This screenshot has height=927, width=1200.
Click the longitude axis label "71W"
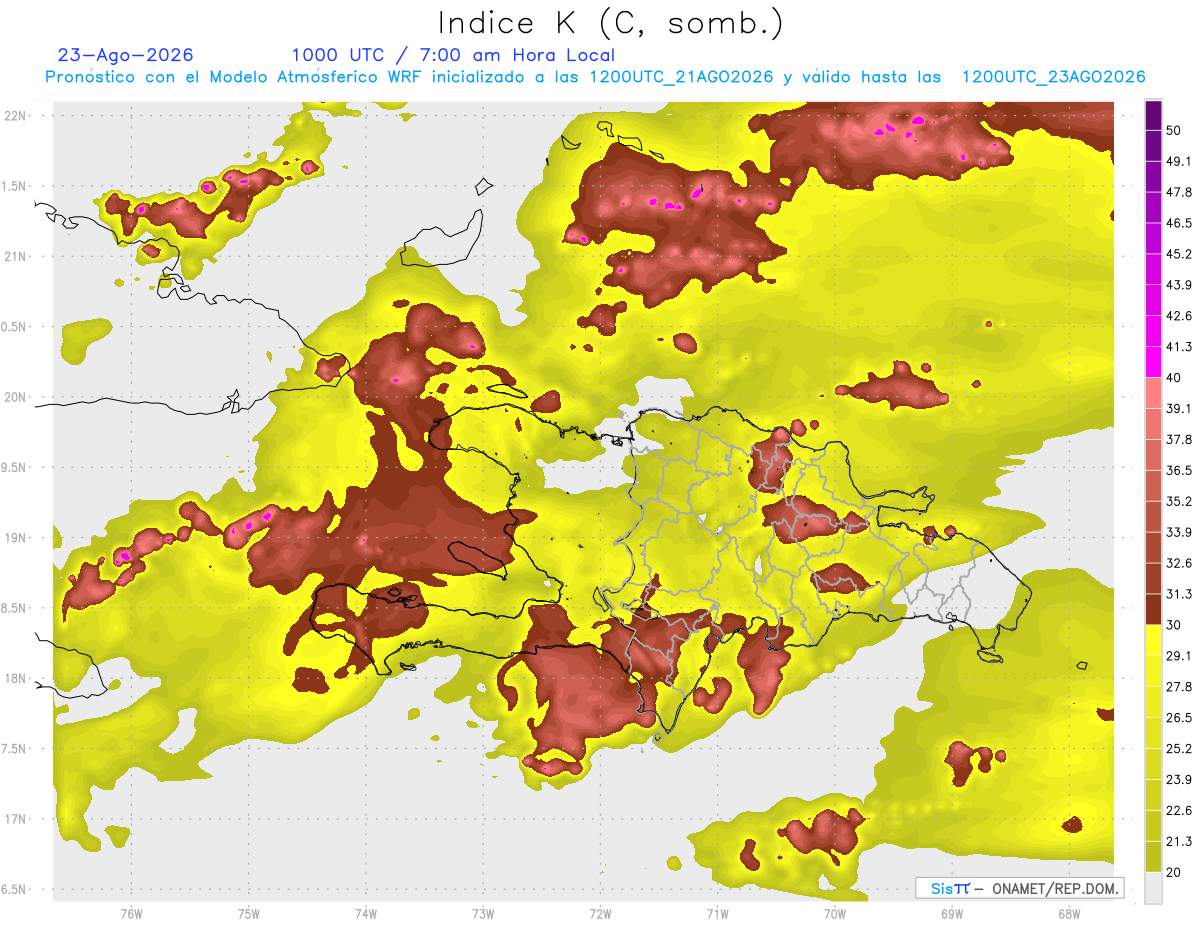pyautogui.click(x=717, y=913)
